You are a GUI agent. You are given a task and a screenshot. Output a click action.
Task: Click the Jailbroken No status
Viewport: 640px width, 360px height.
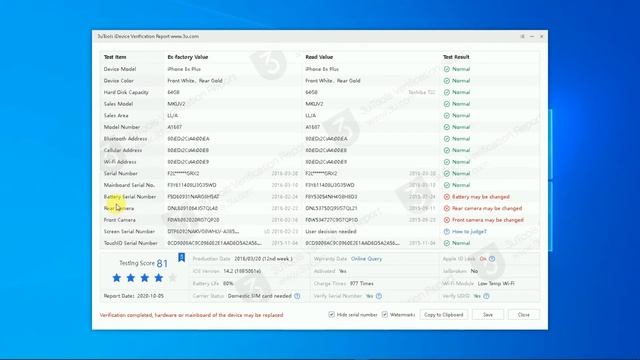(474, 271)
